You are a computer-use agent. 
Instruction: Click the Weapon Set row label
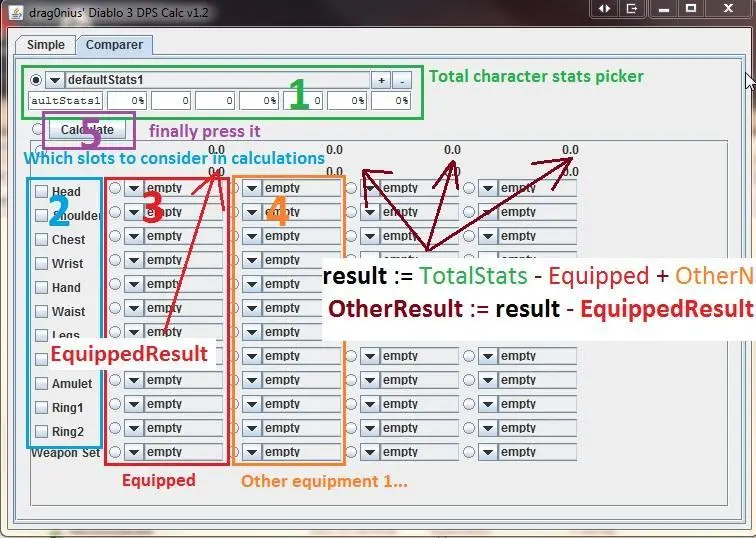pyautogui.click(x=66, y=453)
